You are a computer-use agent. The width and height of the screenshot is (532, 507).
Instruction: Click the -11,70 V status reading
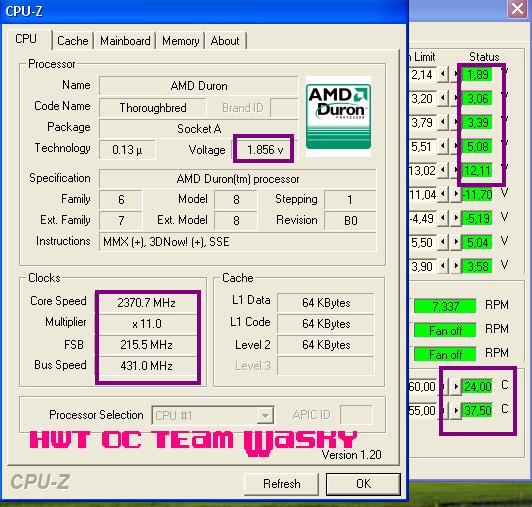[x=478, y=194]
